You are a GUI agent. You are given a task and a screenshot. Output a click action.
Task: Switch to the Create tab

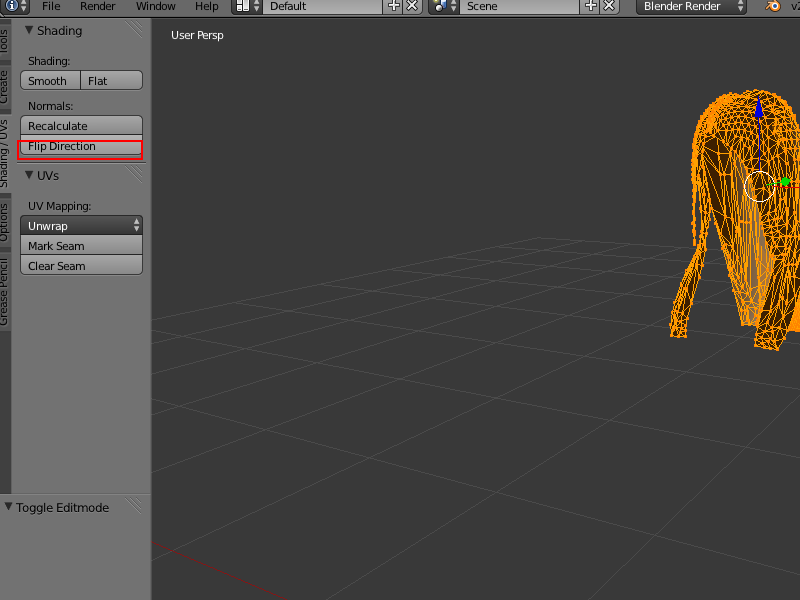click(x=5, y=88)
